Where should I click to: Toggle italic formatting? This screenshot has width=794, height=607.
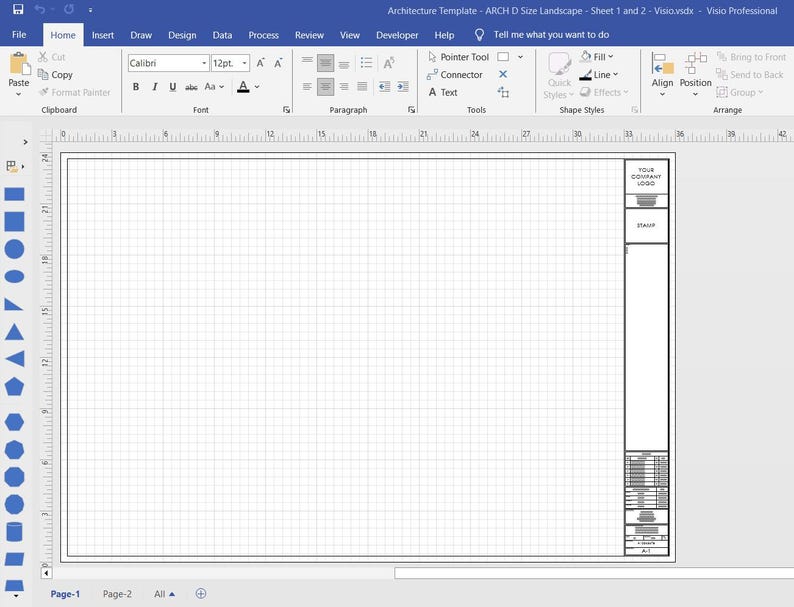[x=154, y=87]
